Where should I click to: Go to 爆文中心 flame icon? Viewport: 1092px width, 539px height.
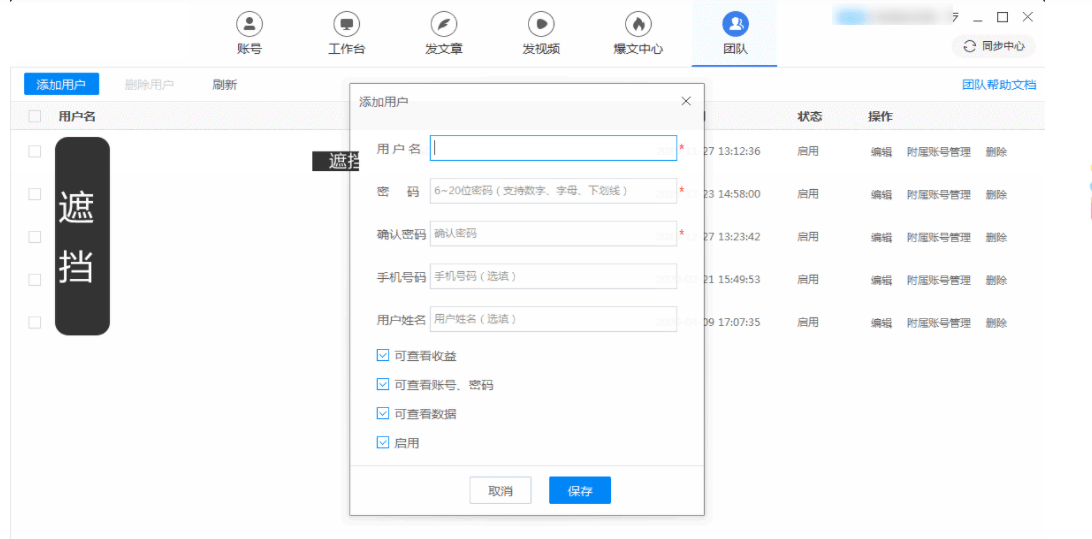637,24
